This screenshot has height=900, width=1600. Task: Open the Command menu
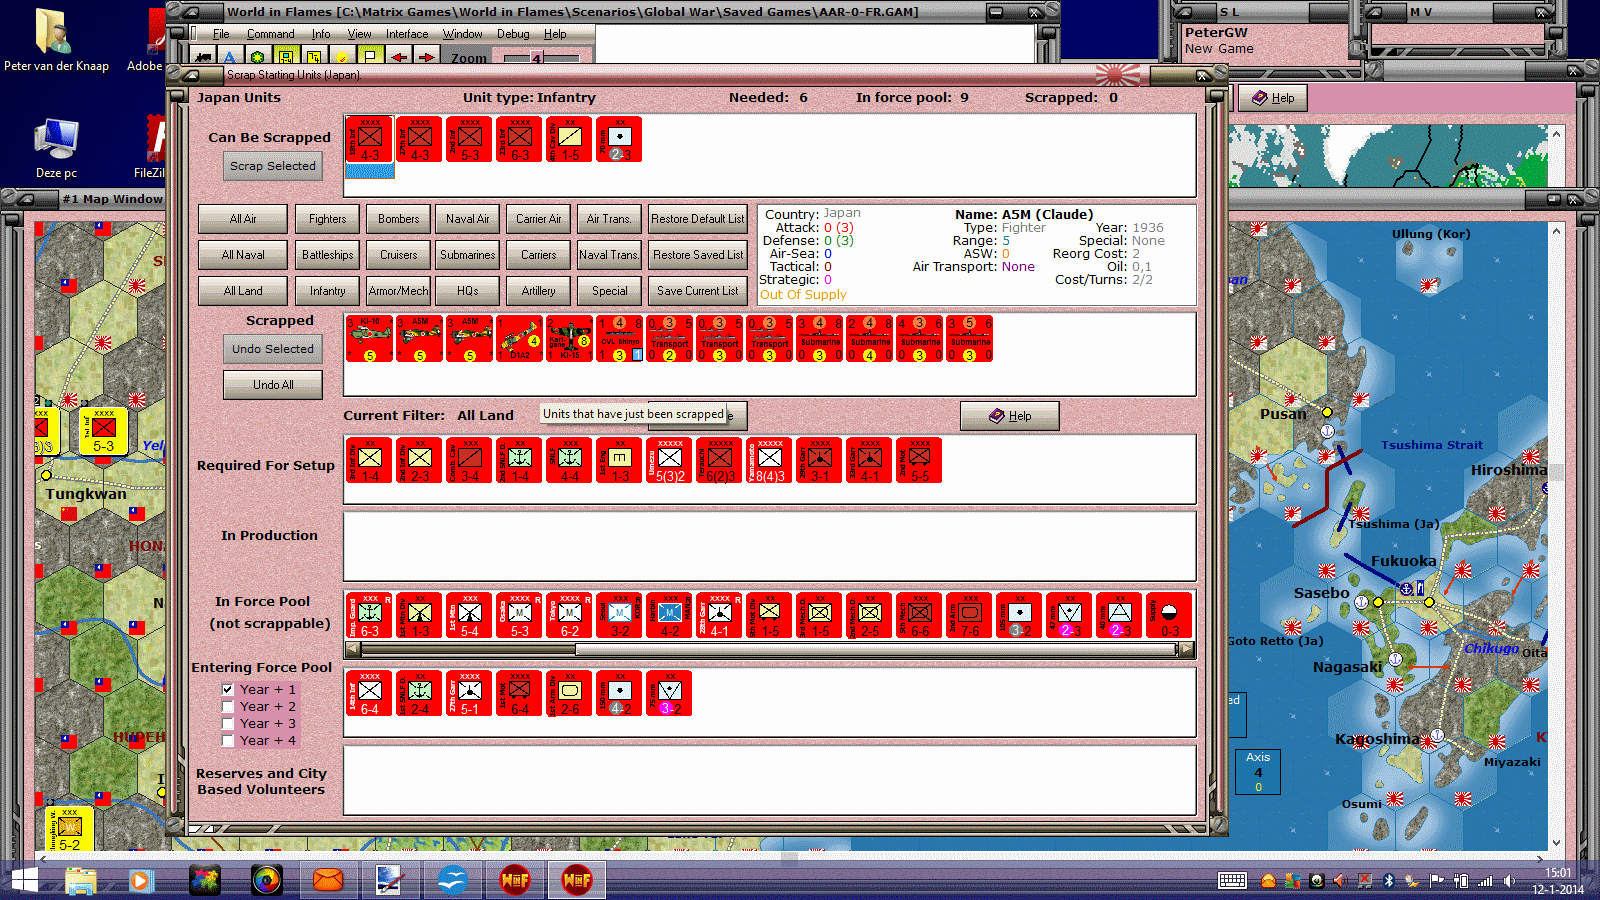click(x=270, y=34)
